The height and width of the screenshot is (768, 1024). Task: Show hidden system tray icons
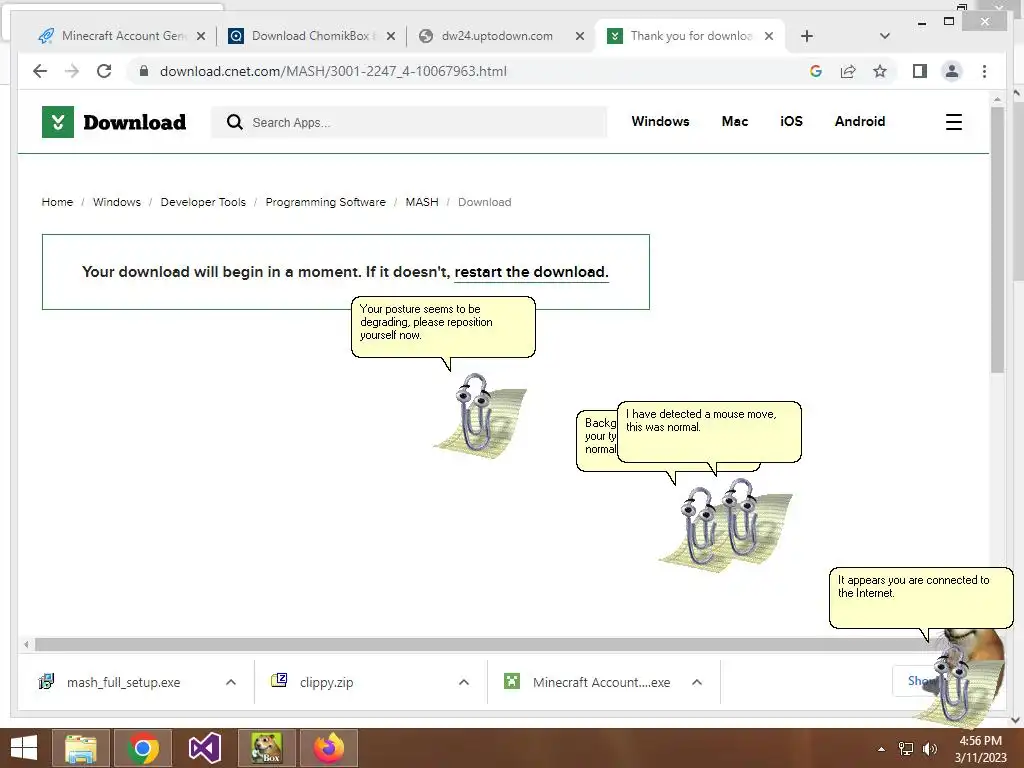tap(881, 749)
